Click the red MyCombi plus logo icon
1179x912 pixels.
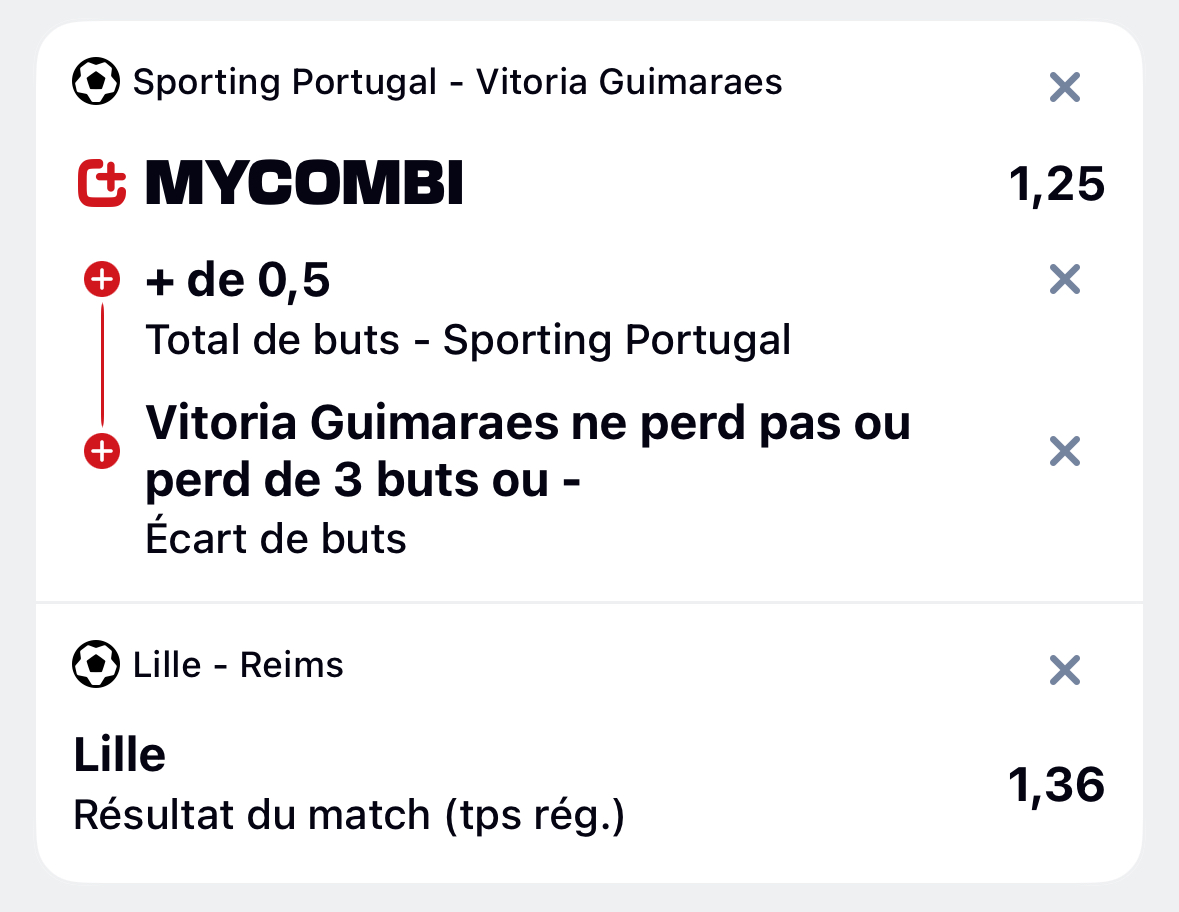coord(102,183)
